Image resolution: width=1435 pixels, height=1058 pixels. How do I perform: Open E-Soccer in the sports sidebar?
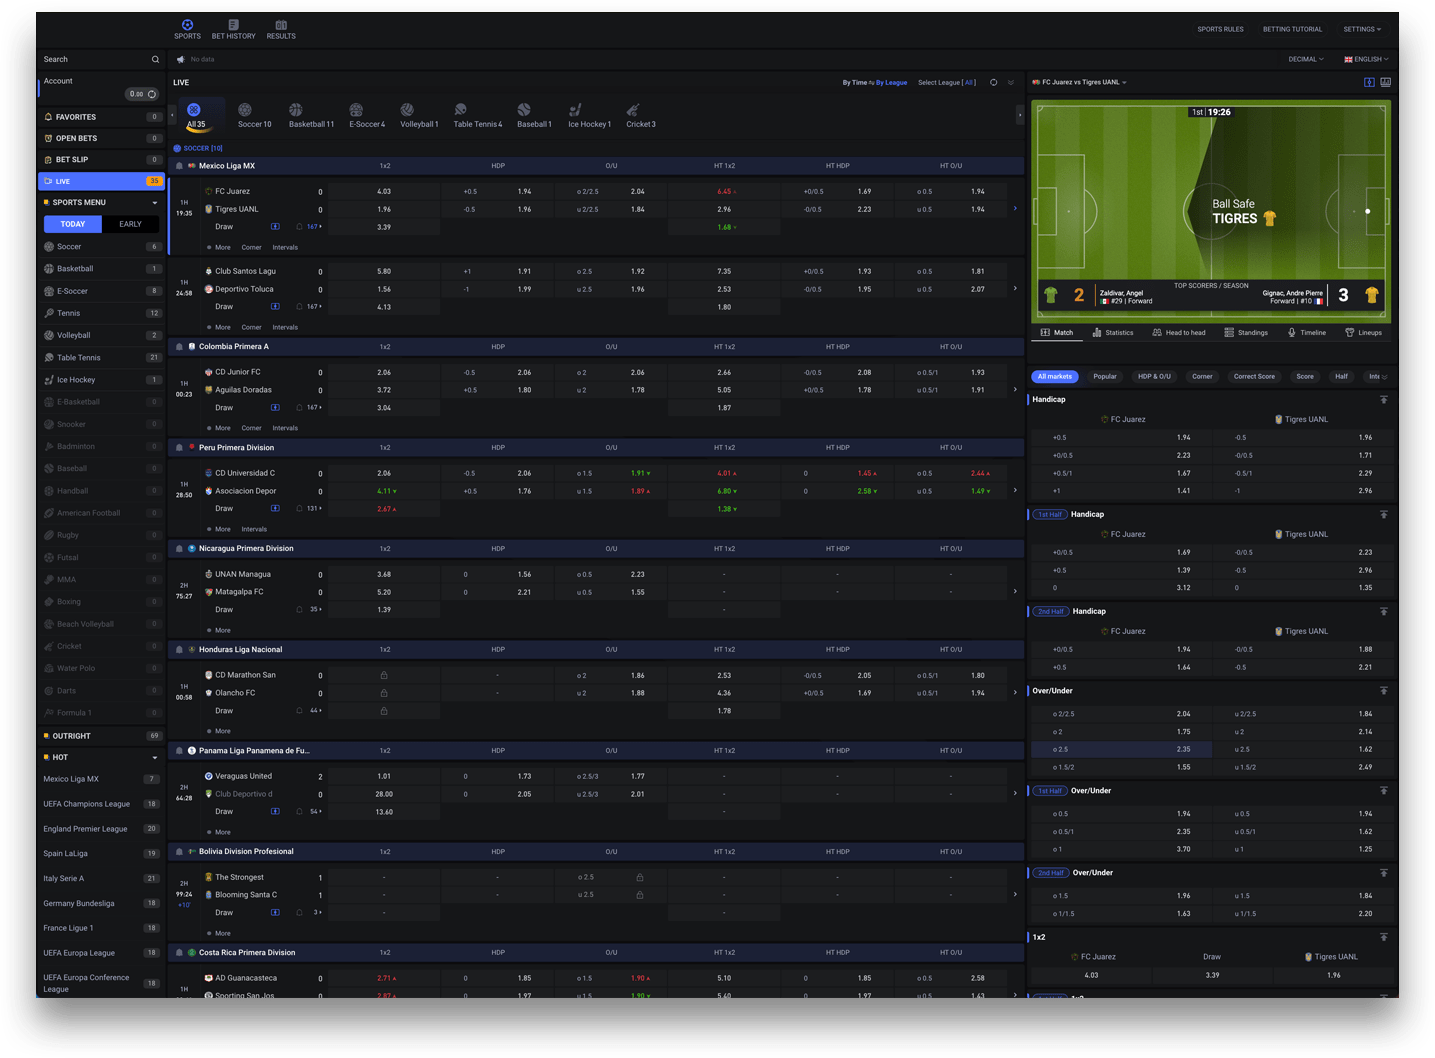[x=100, y=291]
